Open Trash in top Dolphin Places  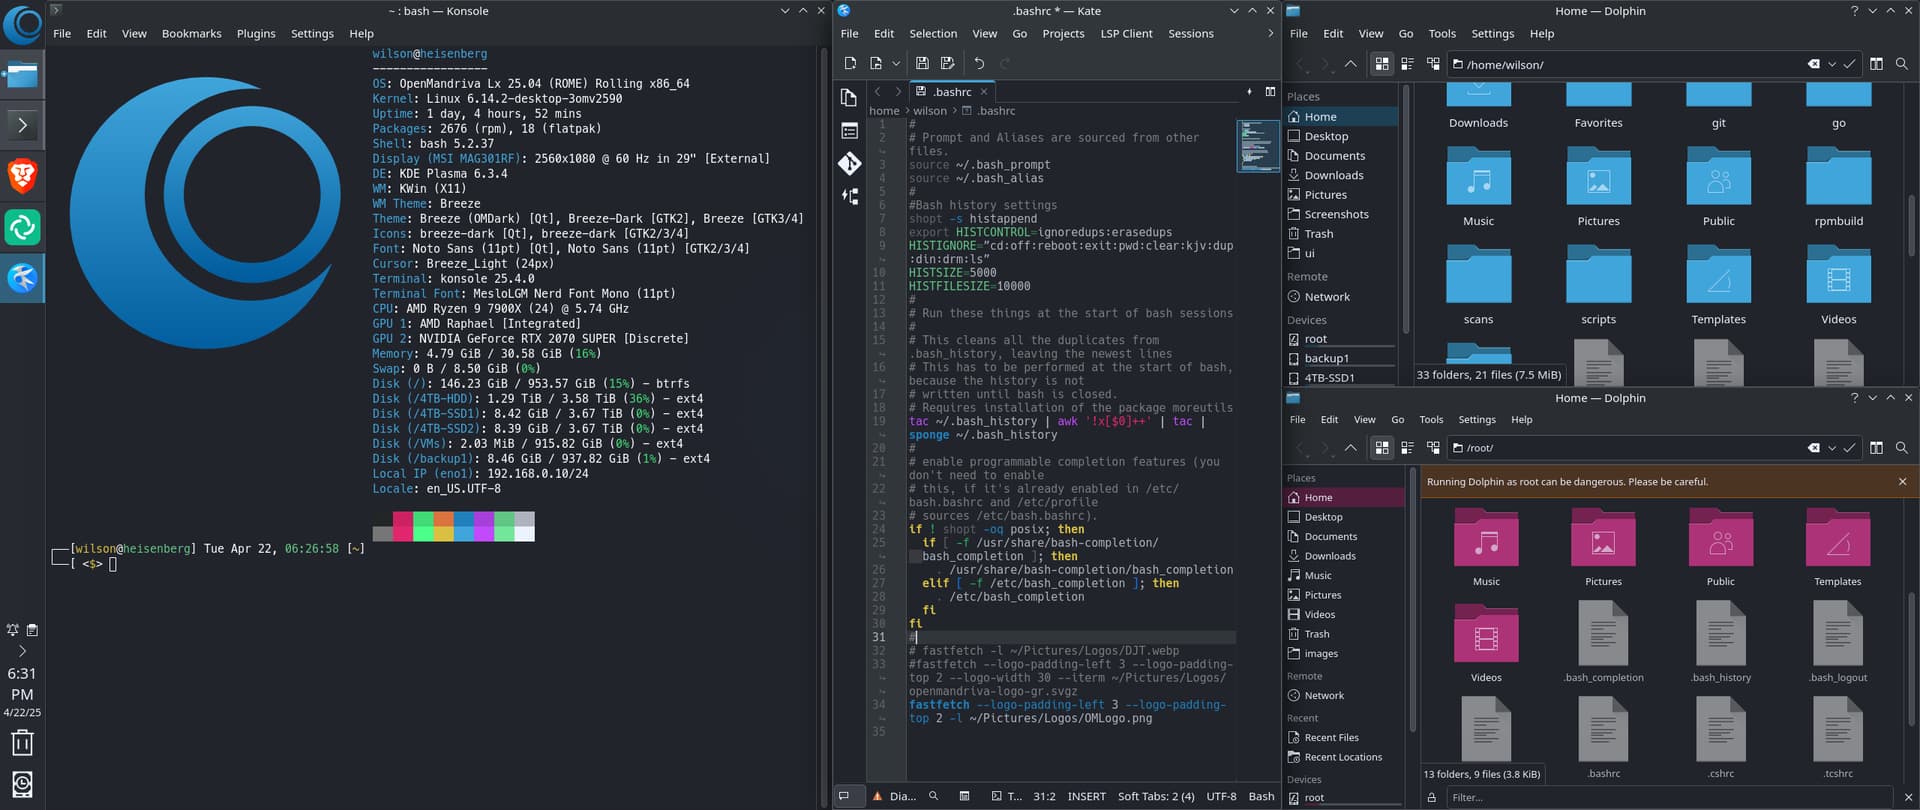(x=1318, y=233)
